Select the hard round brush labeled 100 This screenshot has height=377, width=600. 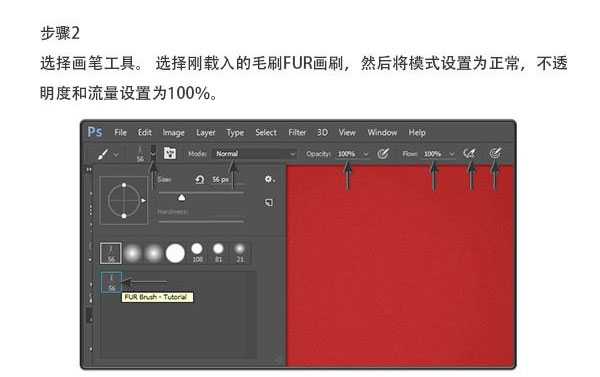pos(197,253)
